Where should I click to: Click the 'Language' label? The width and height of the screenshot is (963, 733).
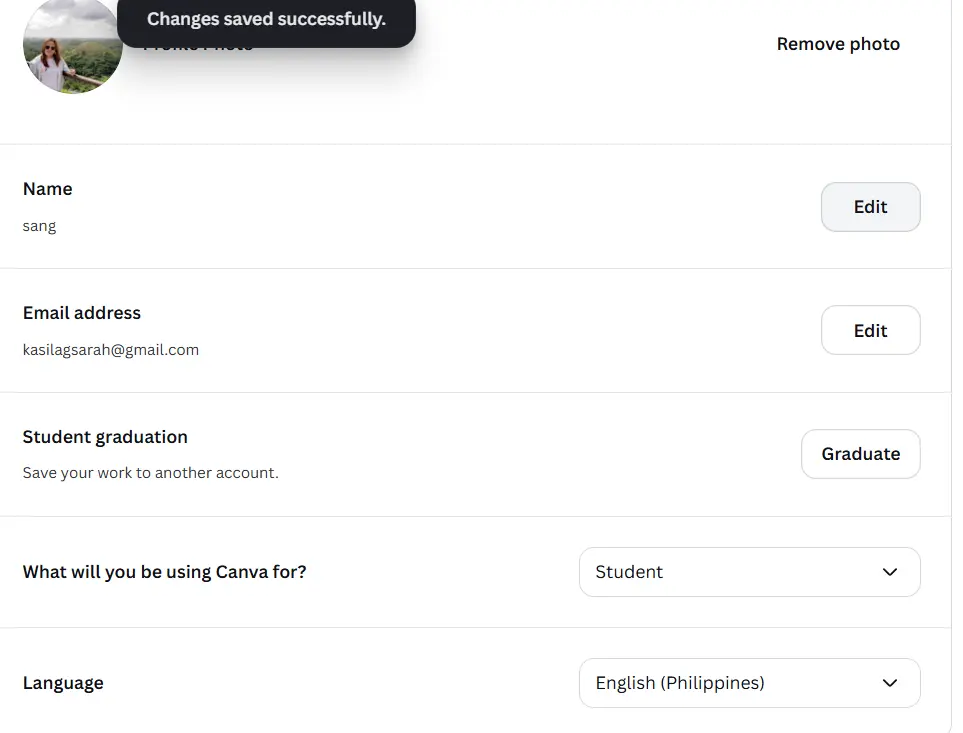pos(63,683)
